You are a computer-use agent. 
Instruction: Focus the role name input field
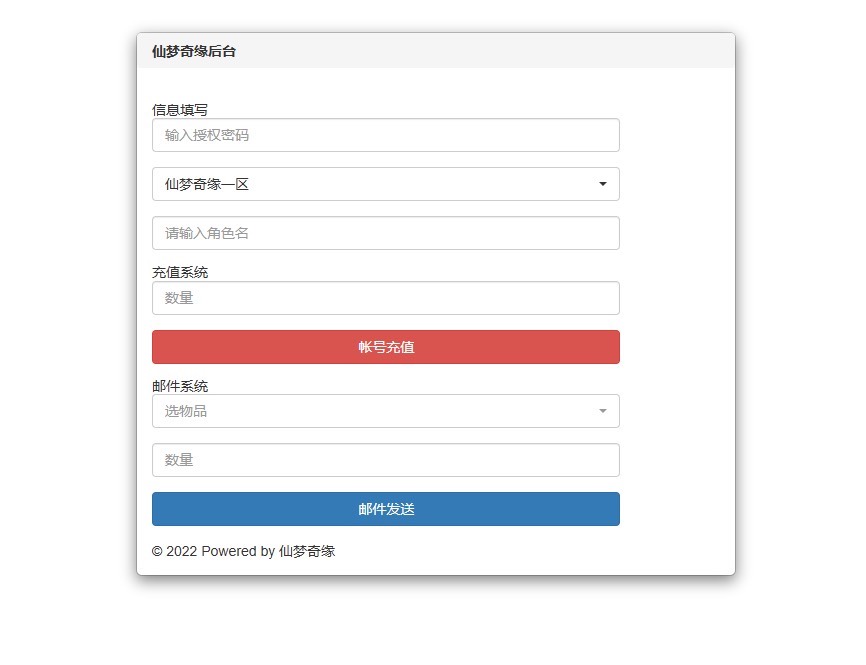click(x=385, y=233)
